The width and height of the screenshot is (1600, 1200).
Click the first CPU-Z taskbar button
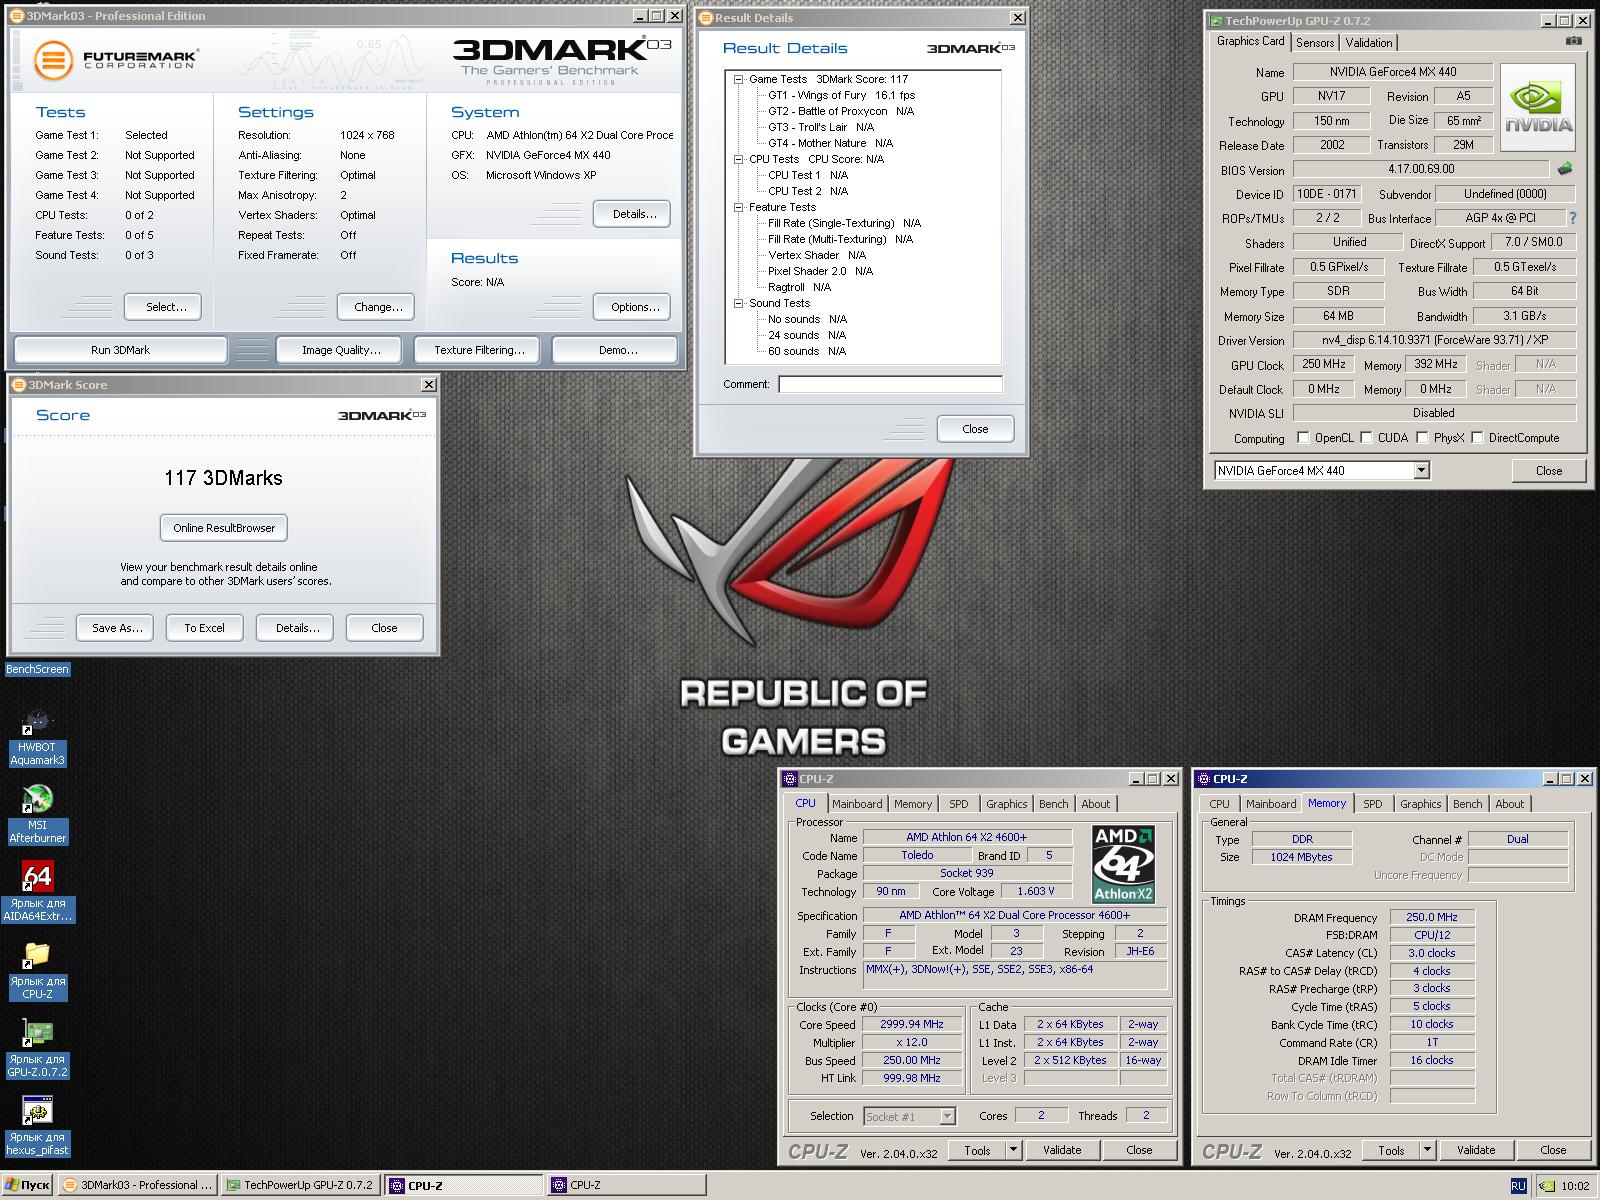click(464, 1186)
